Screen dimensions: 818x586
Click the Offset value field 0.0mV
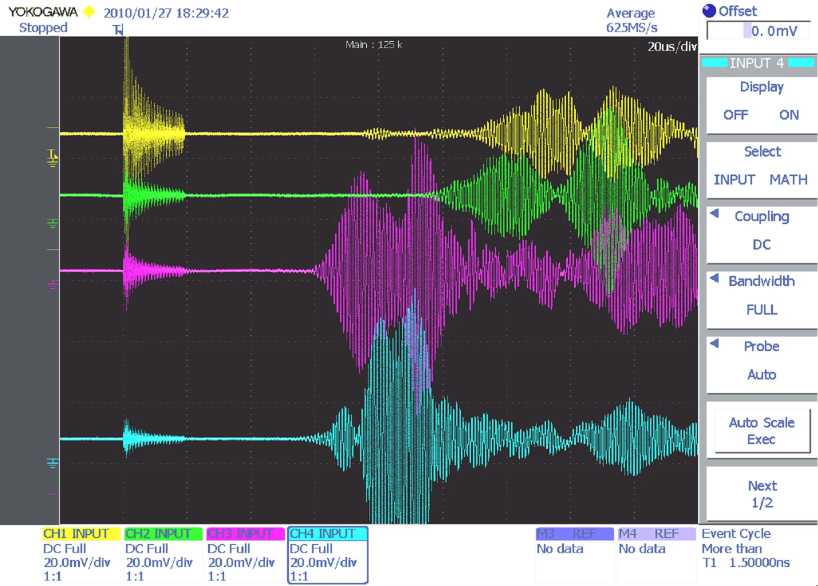coord(757,31)
